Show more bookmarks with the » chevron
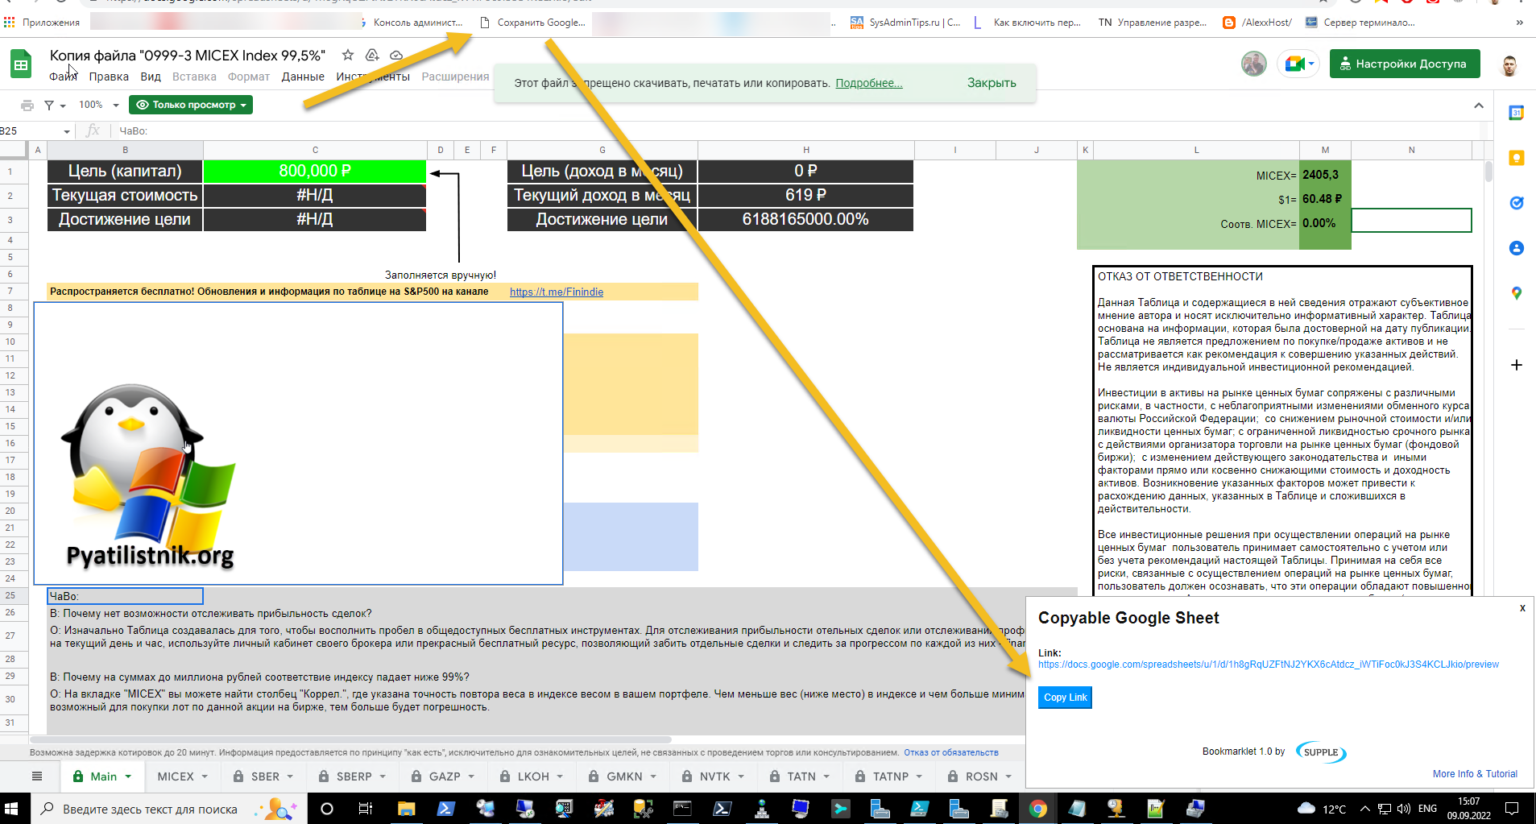 point(1520,22)
